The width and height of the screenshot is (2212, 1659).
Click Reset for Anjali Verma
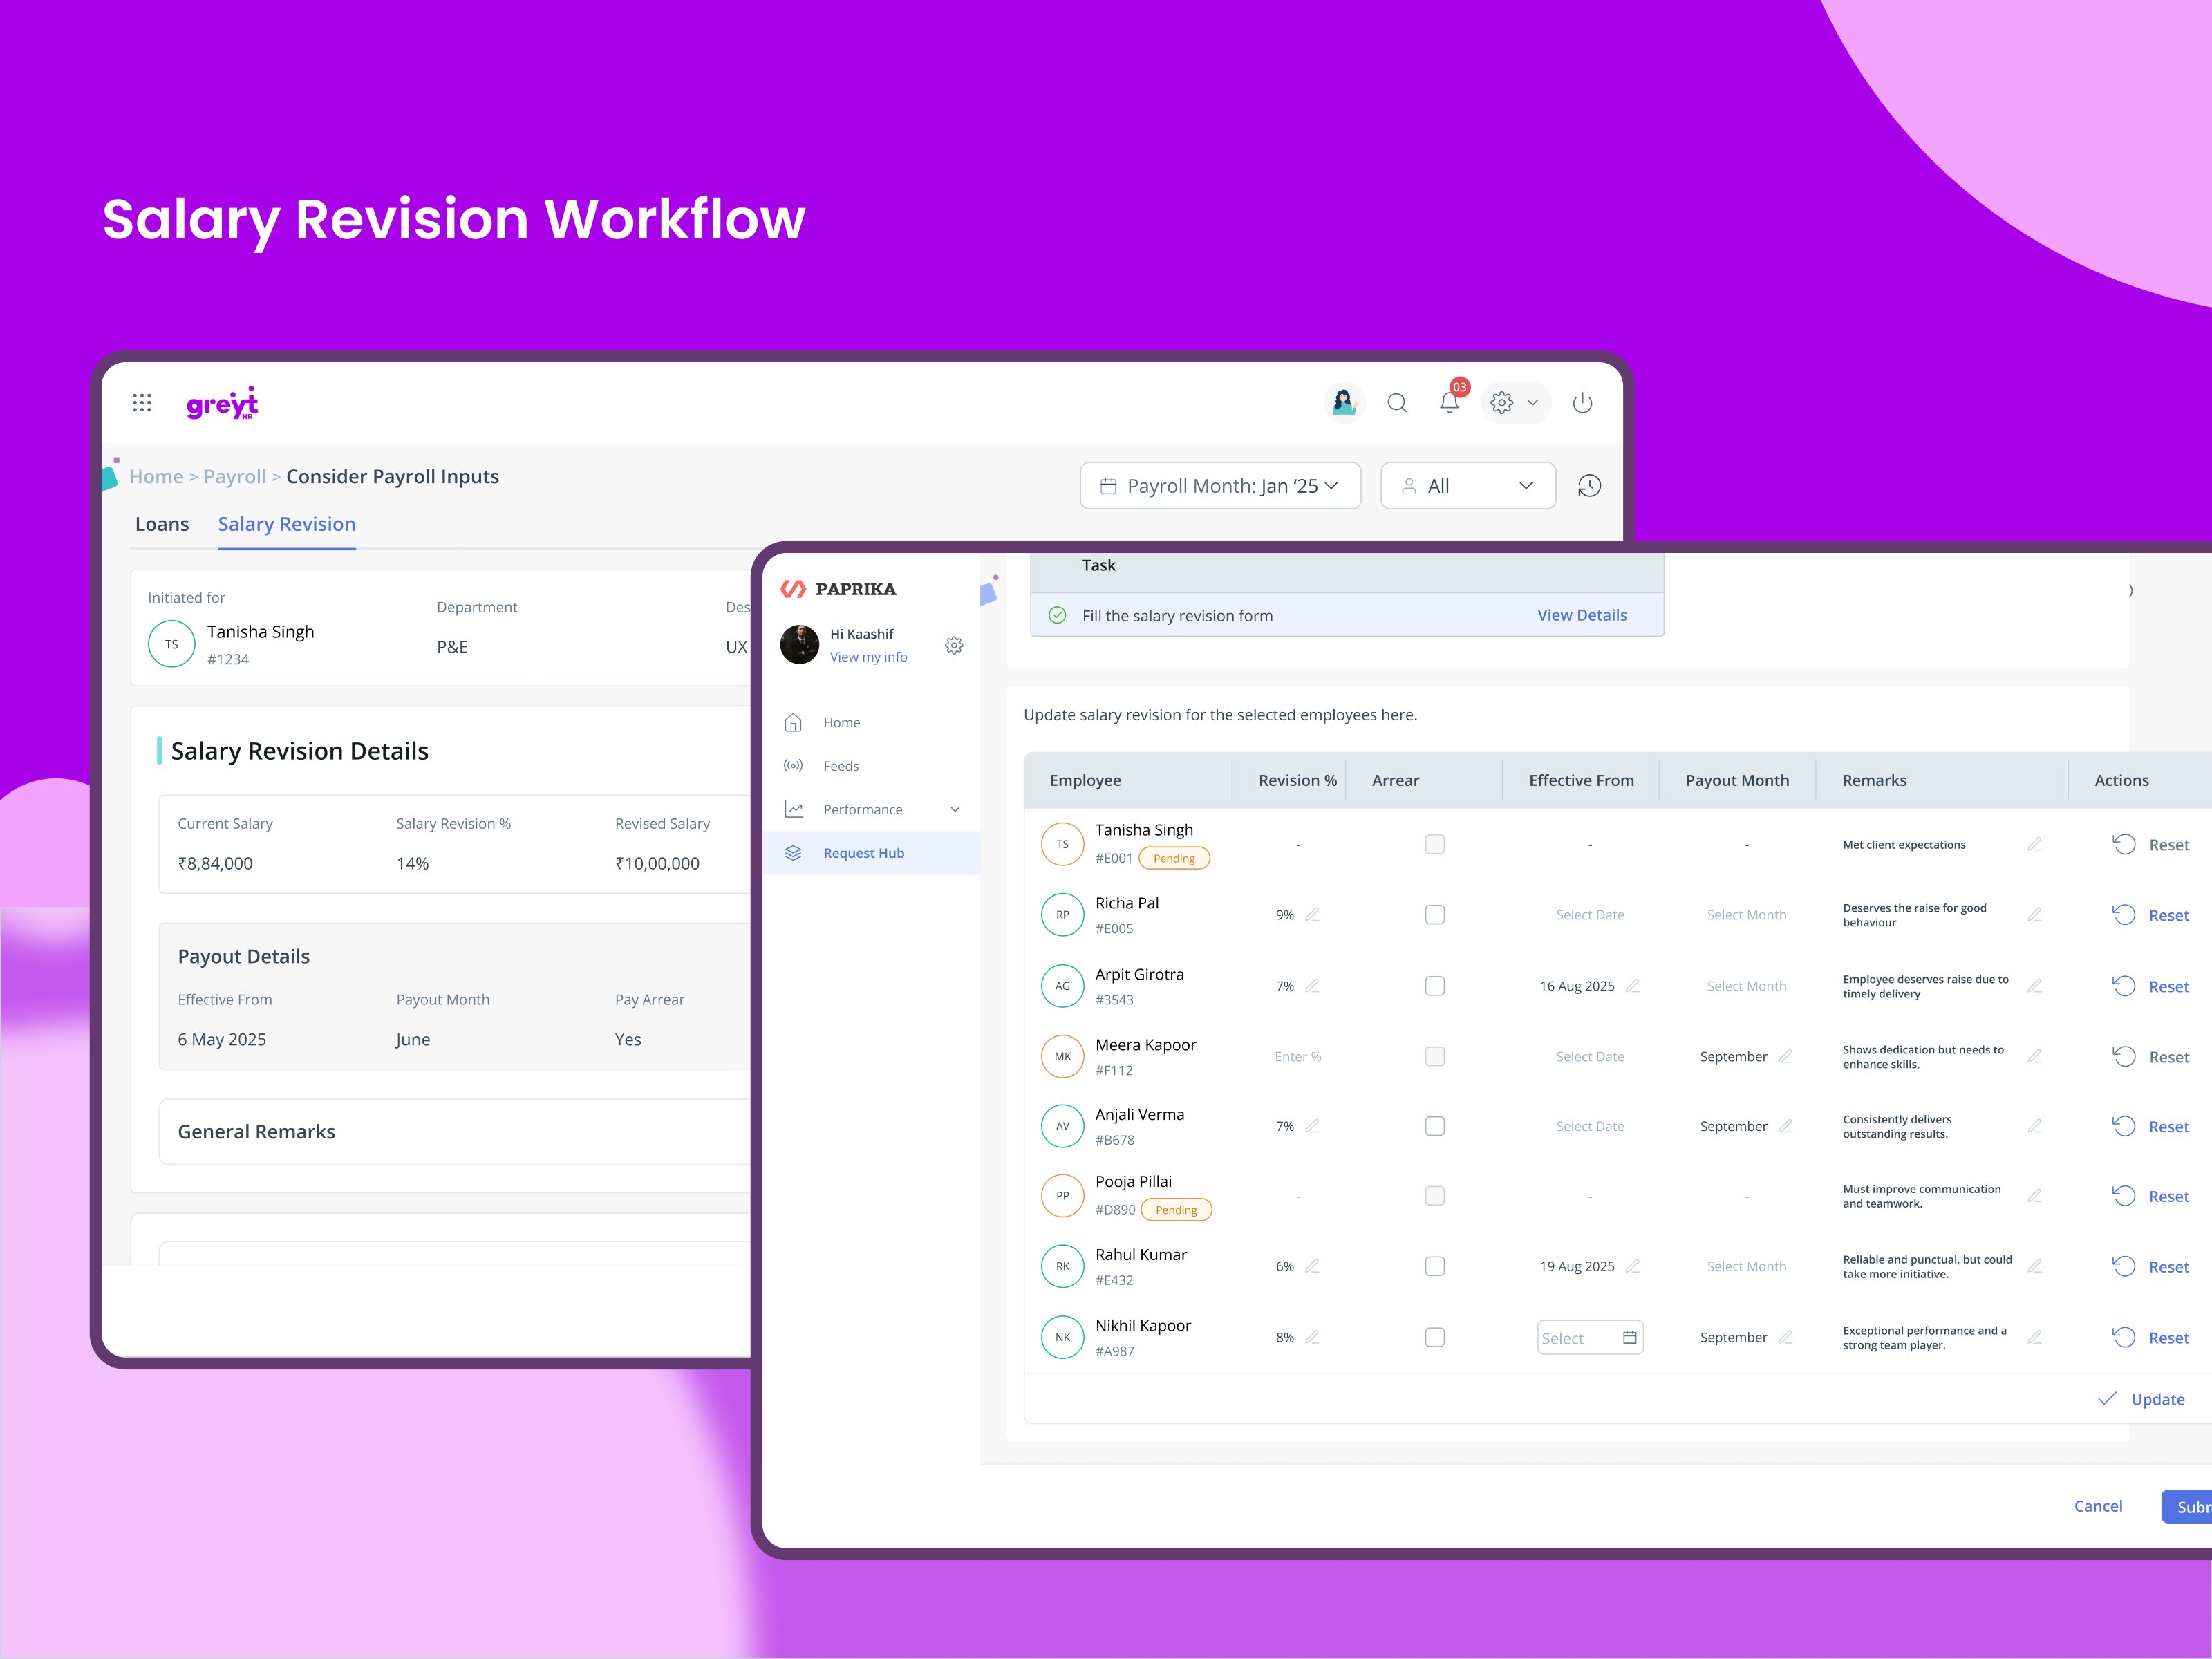point(2150,1126)
